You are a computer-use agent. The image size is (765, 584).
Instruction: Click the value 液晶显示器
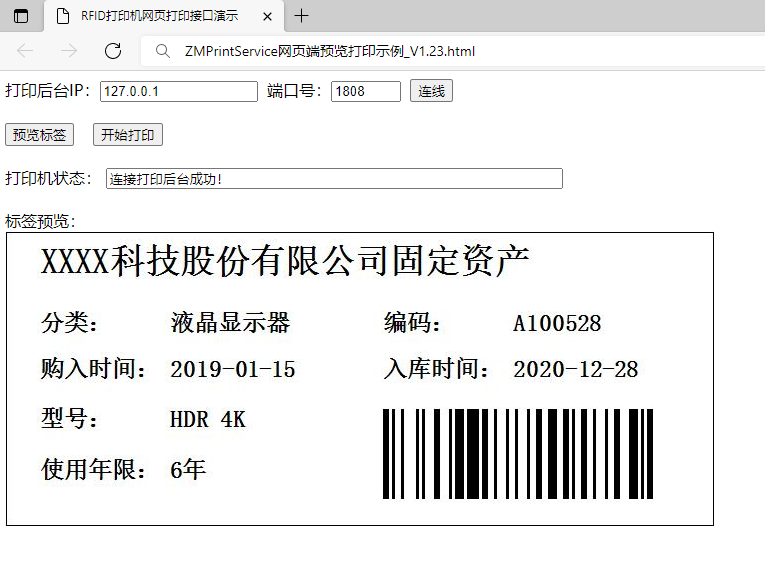[x=230, y=322]
